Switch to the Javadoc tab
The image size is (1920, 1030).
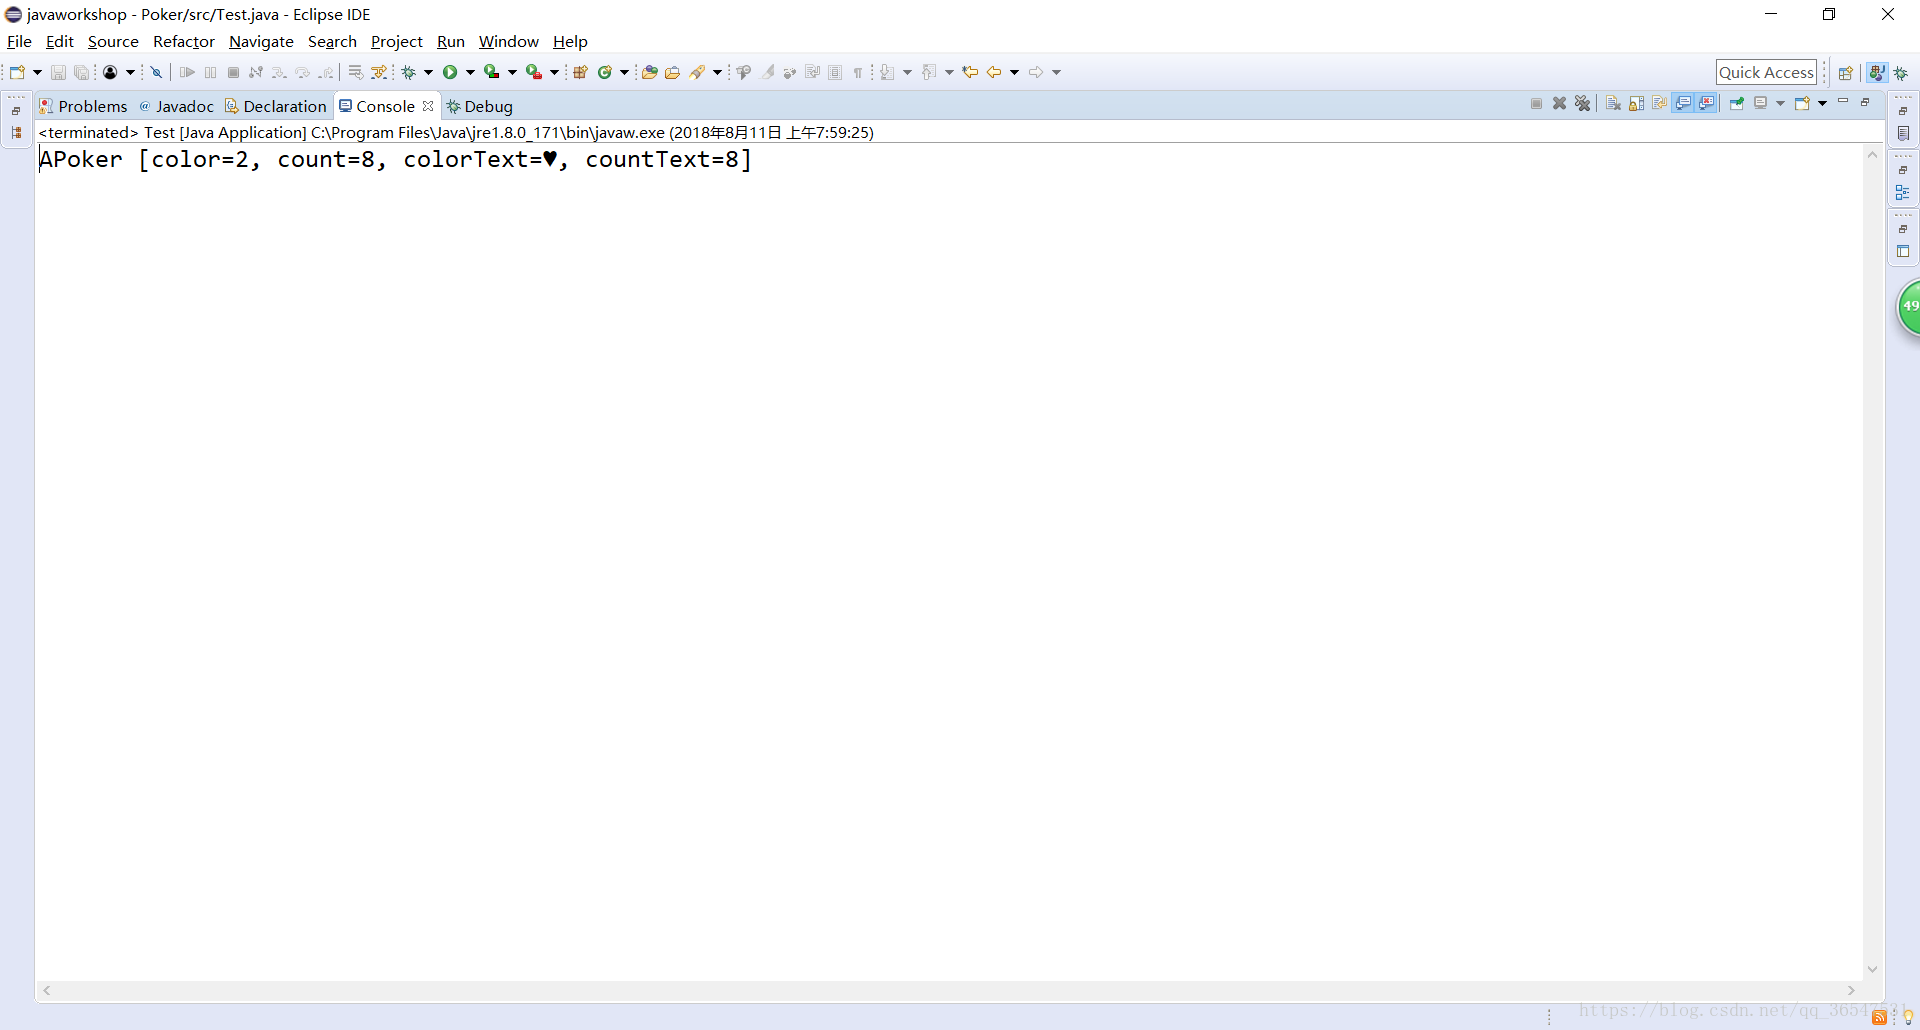tap(177, 106)
